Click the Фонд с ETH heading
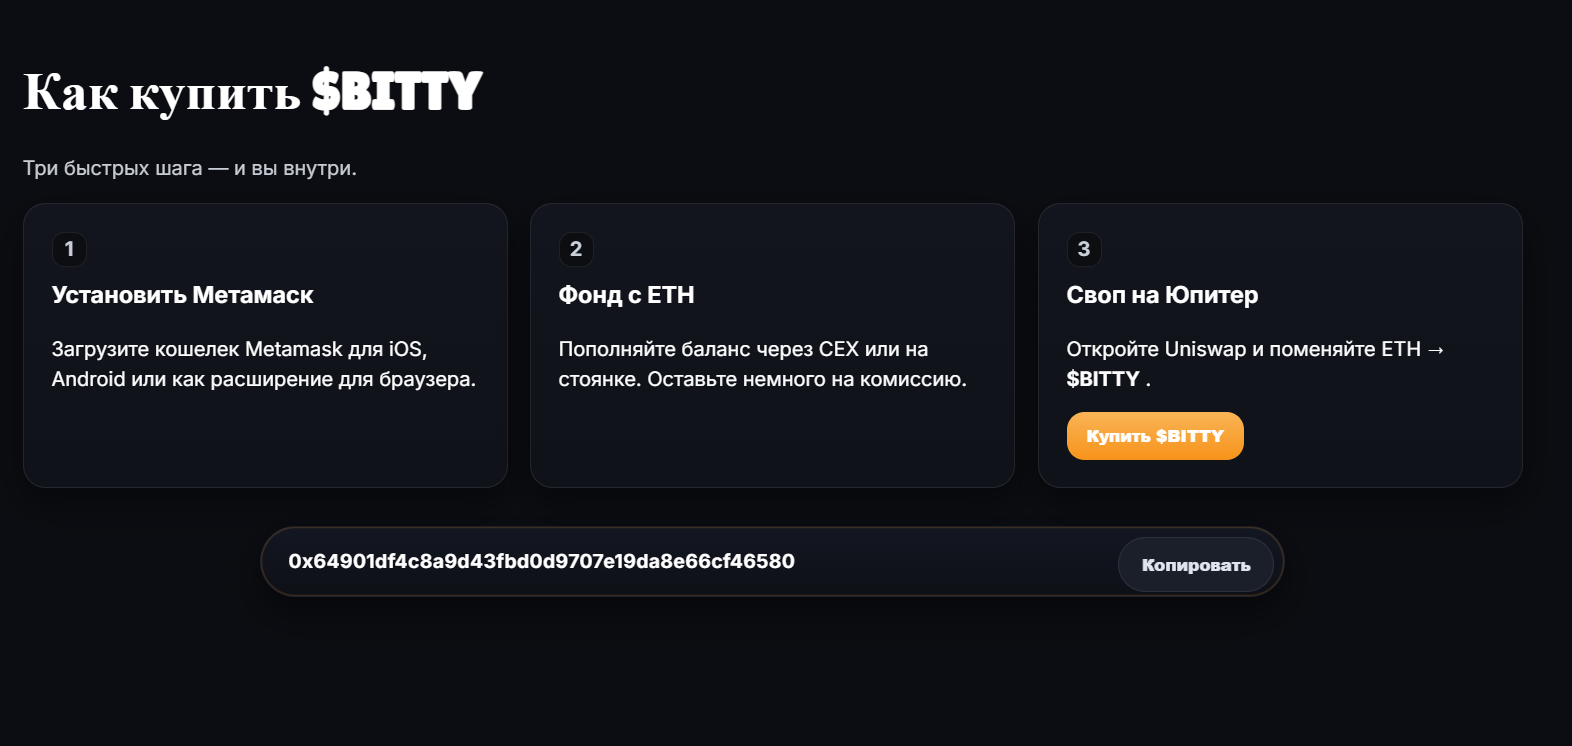This screenshot has height=746, width=1572. click(626, 295)
